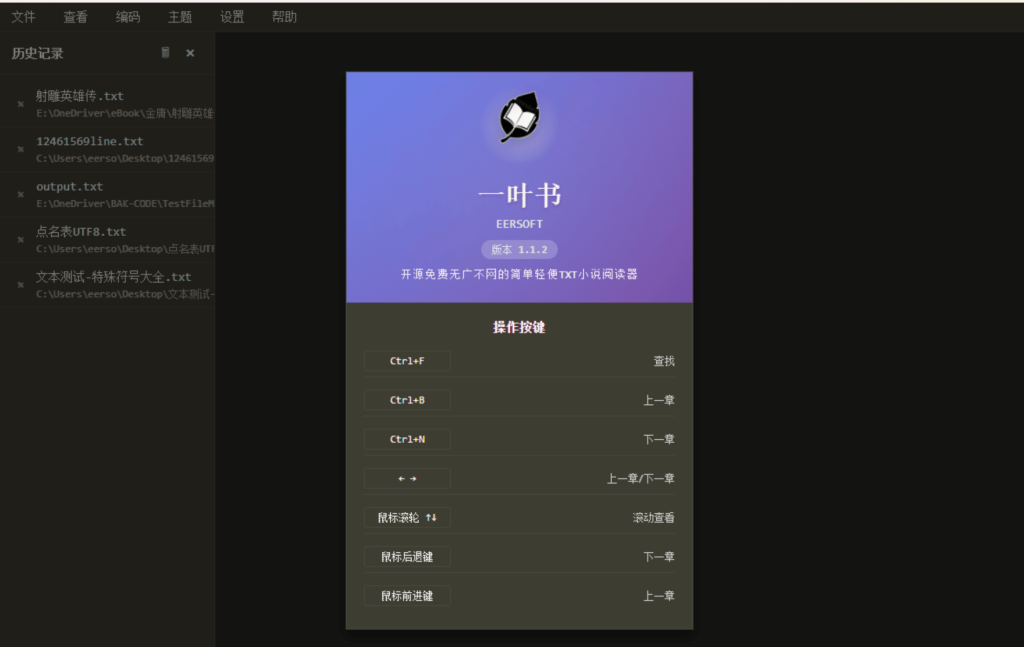Open the 帮助 menu
Image resolution: width=1024 pixels, height=647 pixels.
(283, 16)
